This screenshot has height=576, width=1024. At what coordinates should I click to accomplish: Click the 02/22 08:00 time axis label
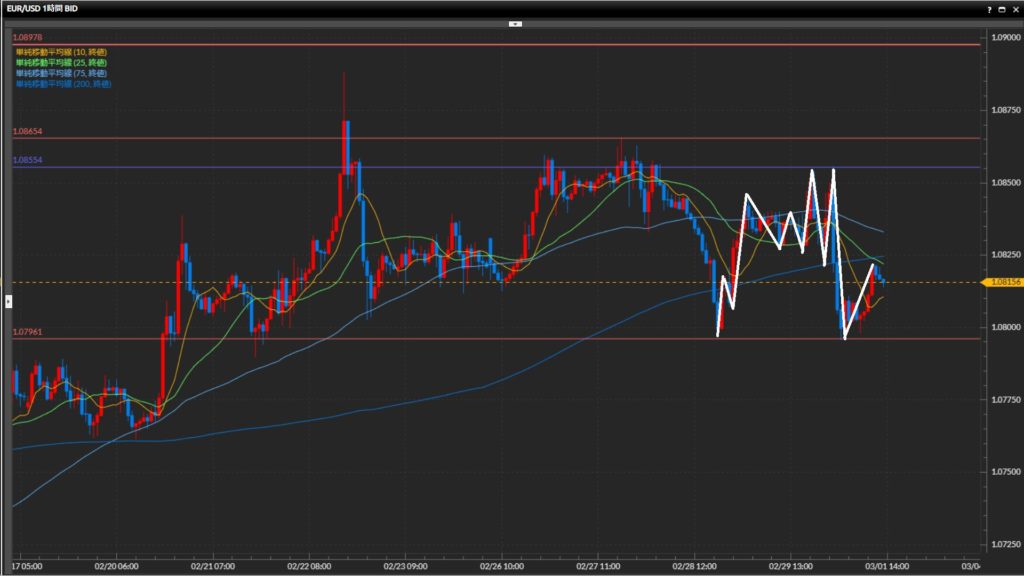tap(306, 565)
